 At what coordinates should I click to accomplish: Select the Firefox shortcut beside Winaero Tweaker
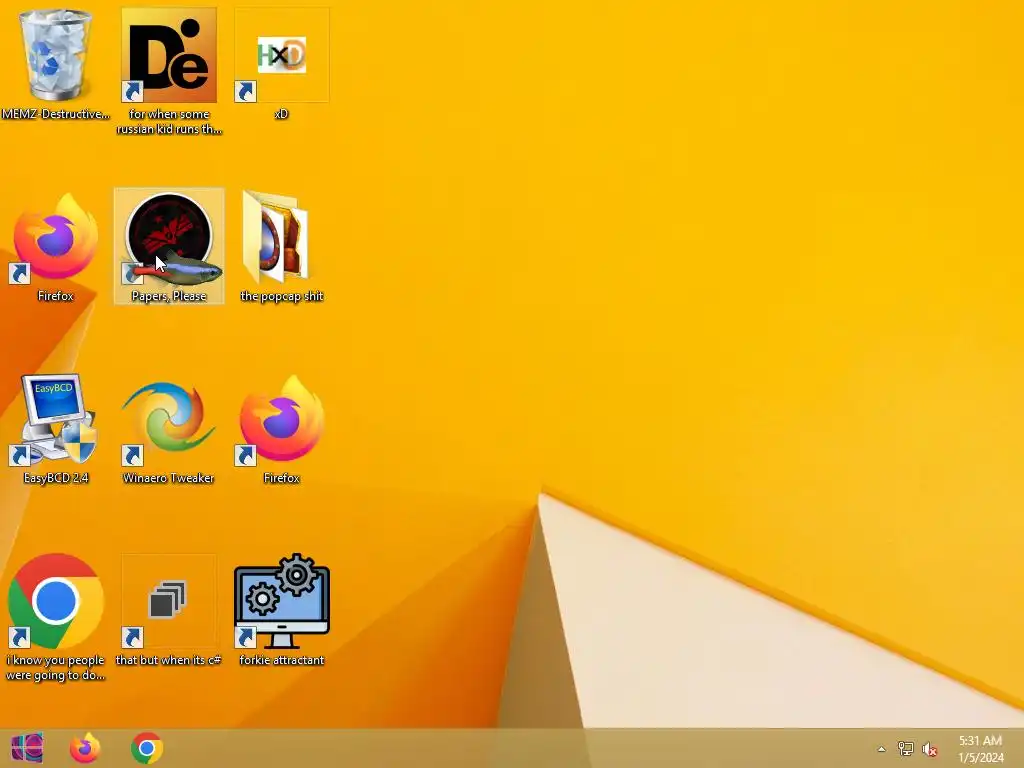pyautogui.click(x=281, y=420)
